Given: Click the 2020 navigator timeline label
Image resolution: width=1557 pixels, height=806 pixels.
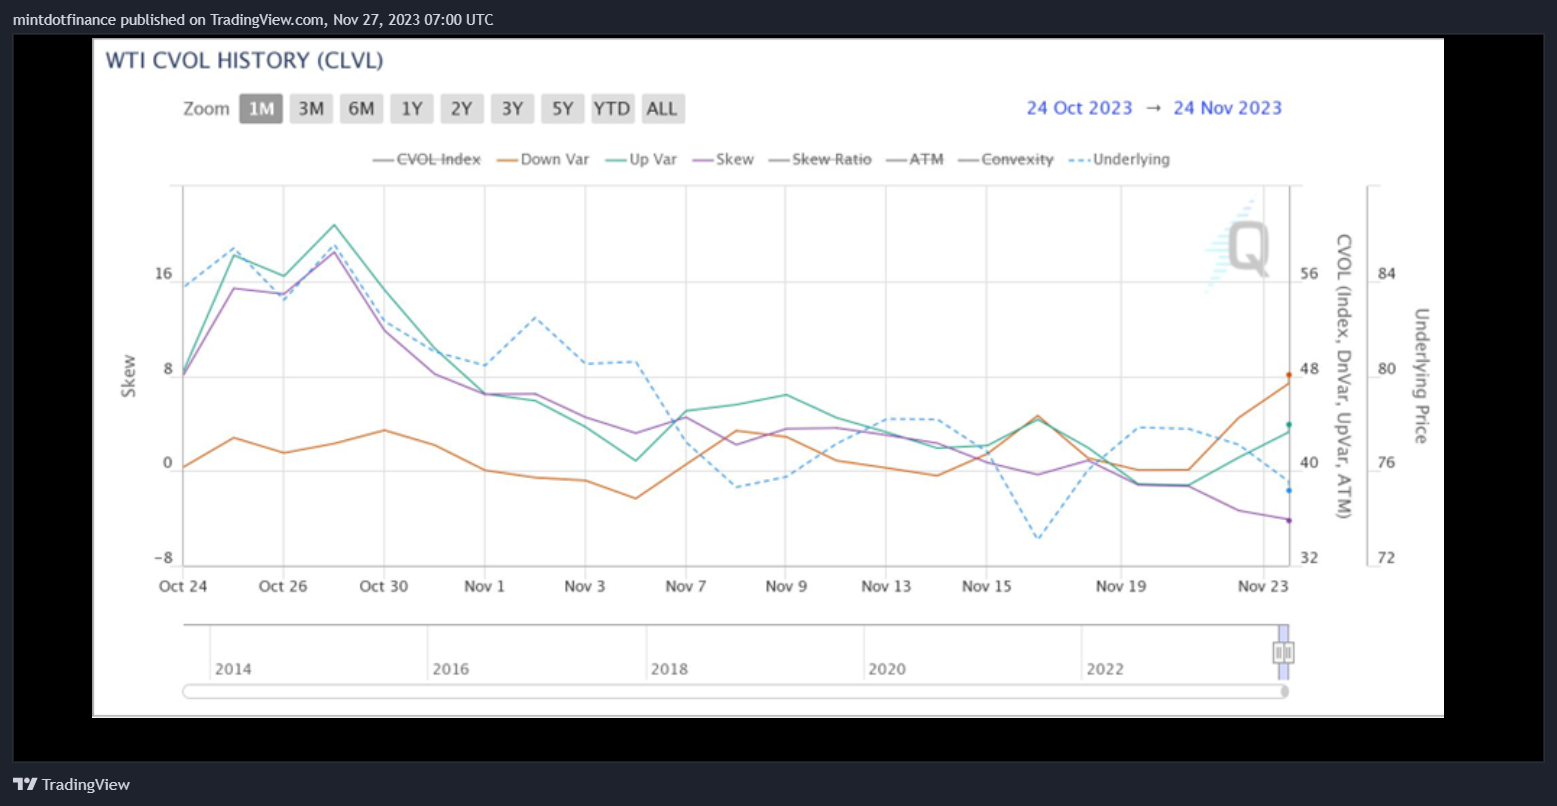Looking at the screenshot, I should click(x=887, y=669).
